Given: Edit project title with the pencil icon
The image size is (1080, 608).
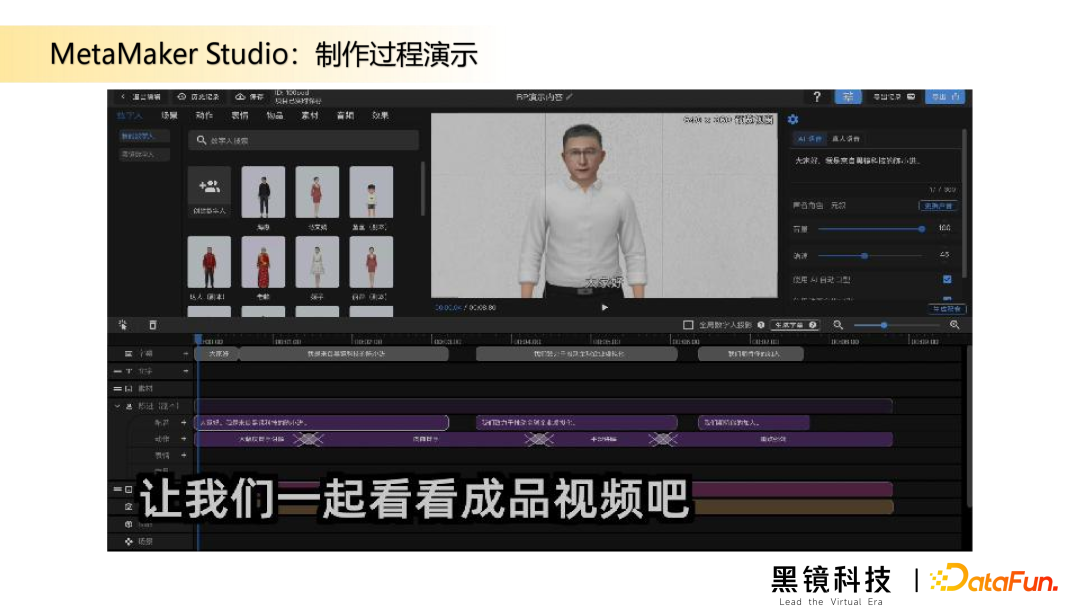Looking at the screenshot, I should point(570,97).
